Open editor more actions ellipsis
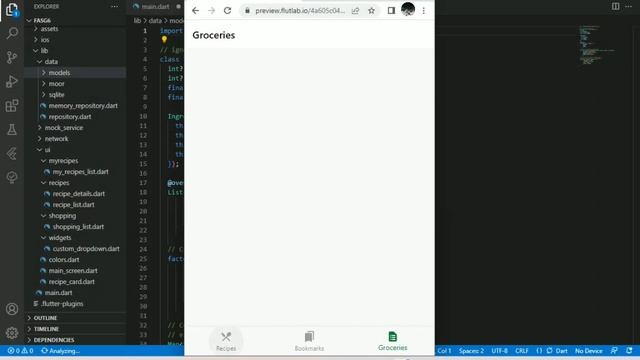Image resolution: width=640 pixels, height=360 pixels. coord(629,6)
